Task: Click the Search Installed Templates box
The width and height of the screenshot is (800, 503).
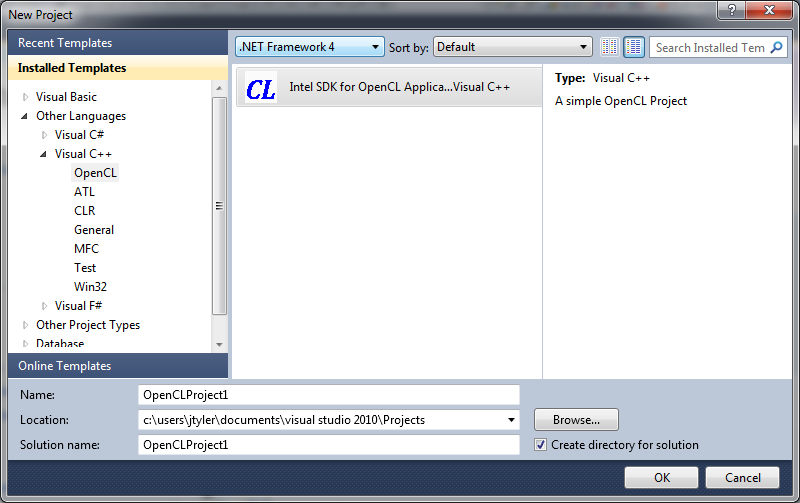Action: click(710, 47)
